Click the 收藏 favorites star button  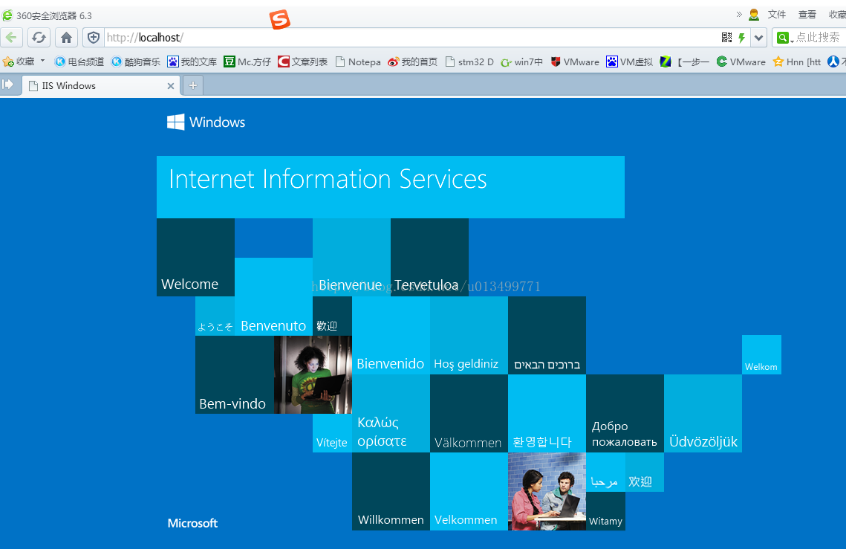(18, 61)
